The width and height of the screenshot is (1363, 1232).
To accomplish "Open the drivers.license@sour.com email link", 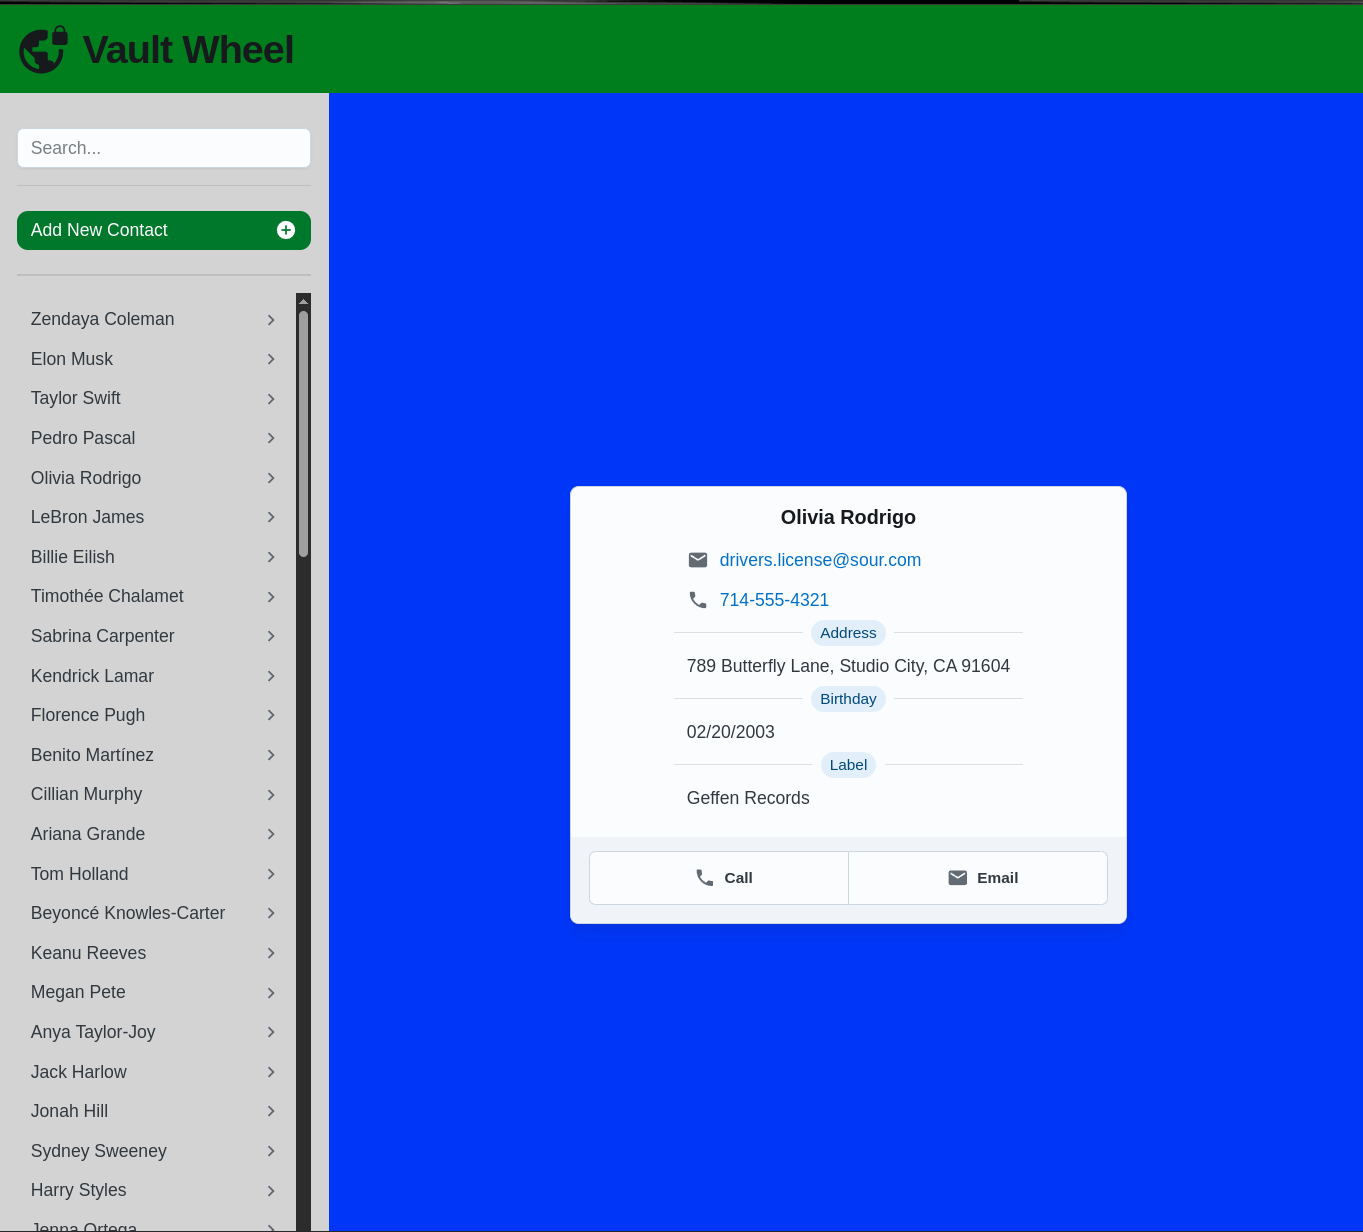I will [x=820, y=560].
